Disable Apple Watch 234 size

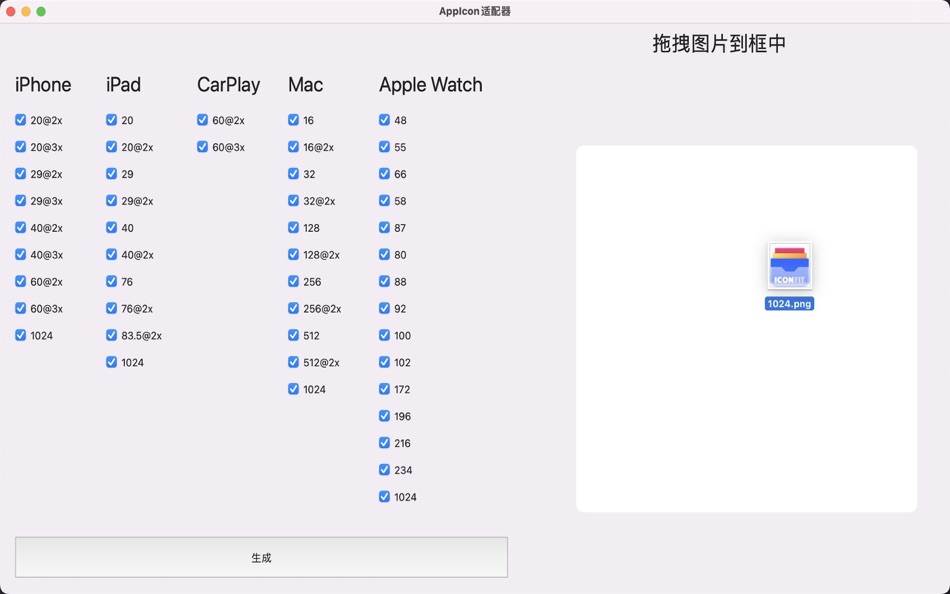384,470
